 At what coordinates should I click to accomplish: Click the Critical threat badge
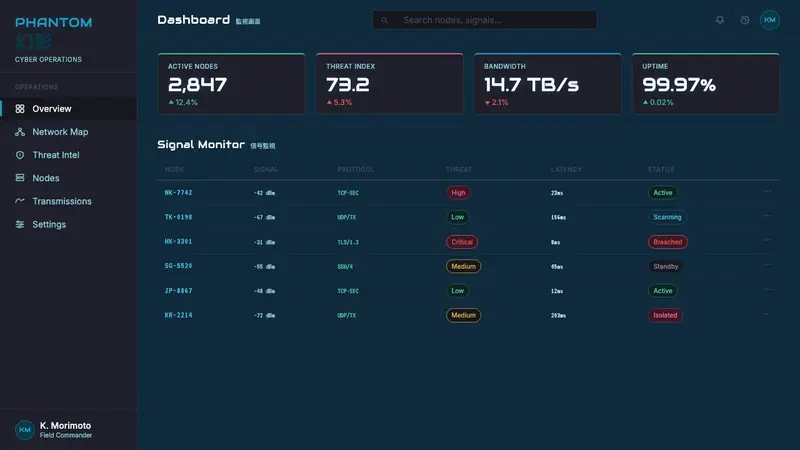(462, 242)
